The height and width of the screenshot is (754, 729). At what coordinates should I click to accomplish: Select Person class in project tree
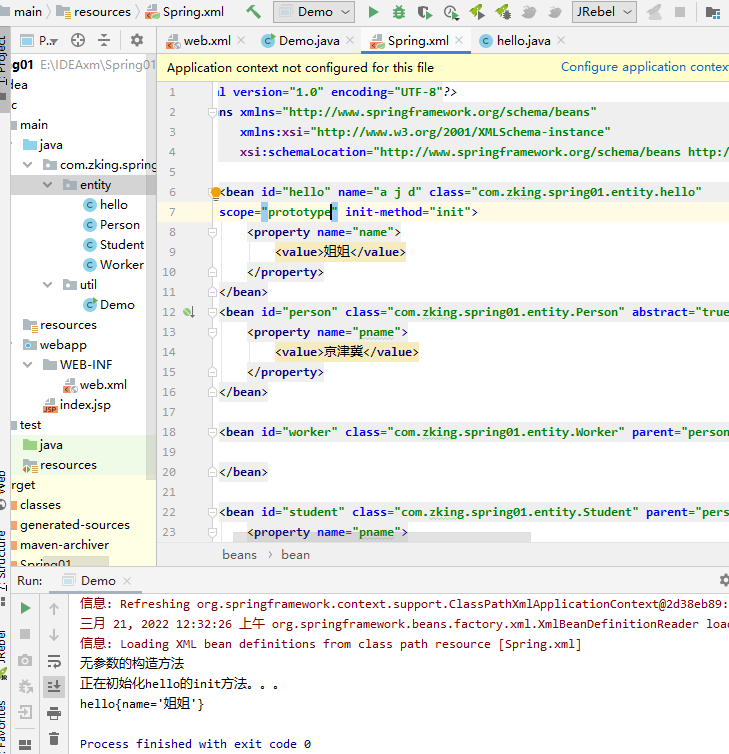(120, 225)
